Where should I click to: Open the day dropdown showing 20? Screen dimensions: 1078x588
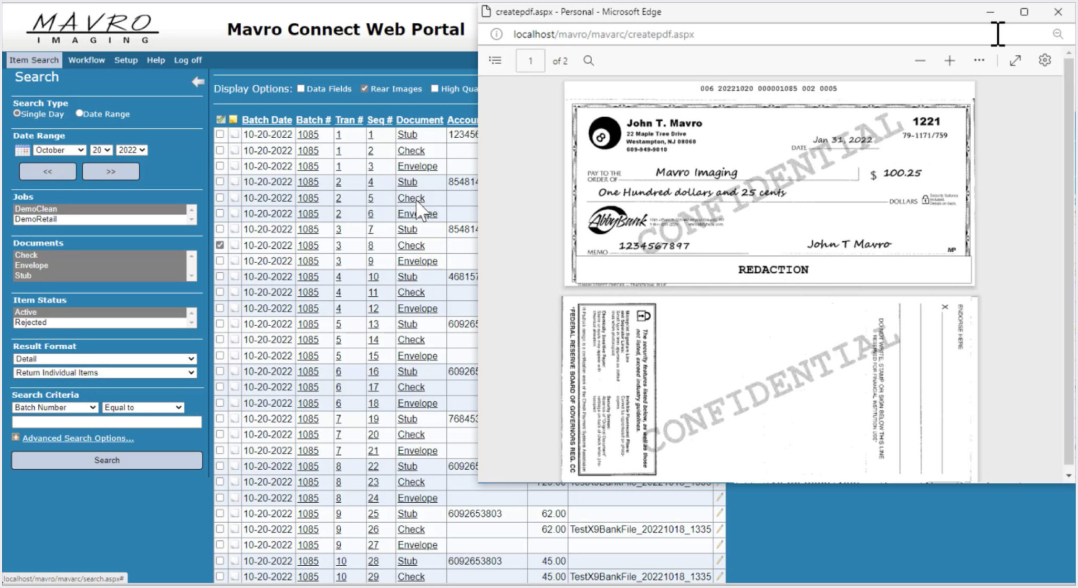[101, 150]
